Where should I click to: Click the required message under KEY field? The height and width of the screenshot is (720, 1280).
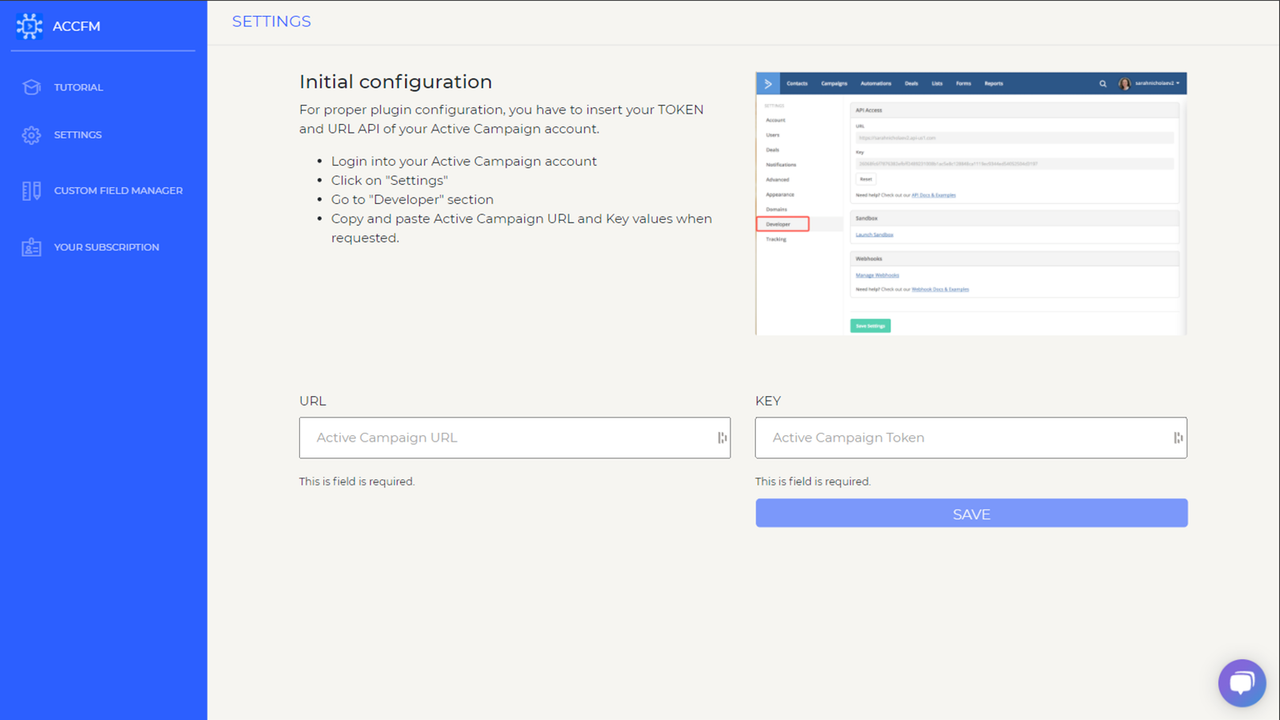813,481
